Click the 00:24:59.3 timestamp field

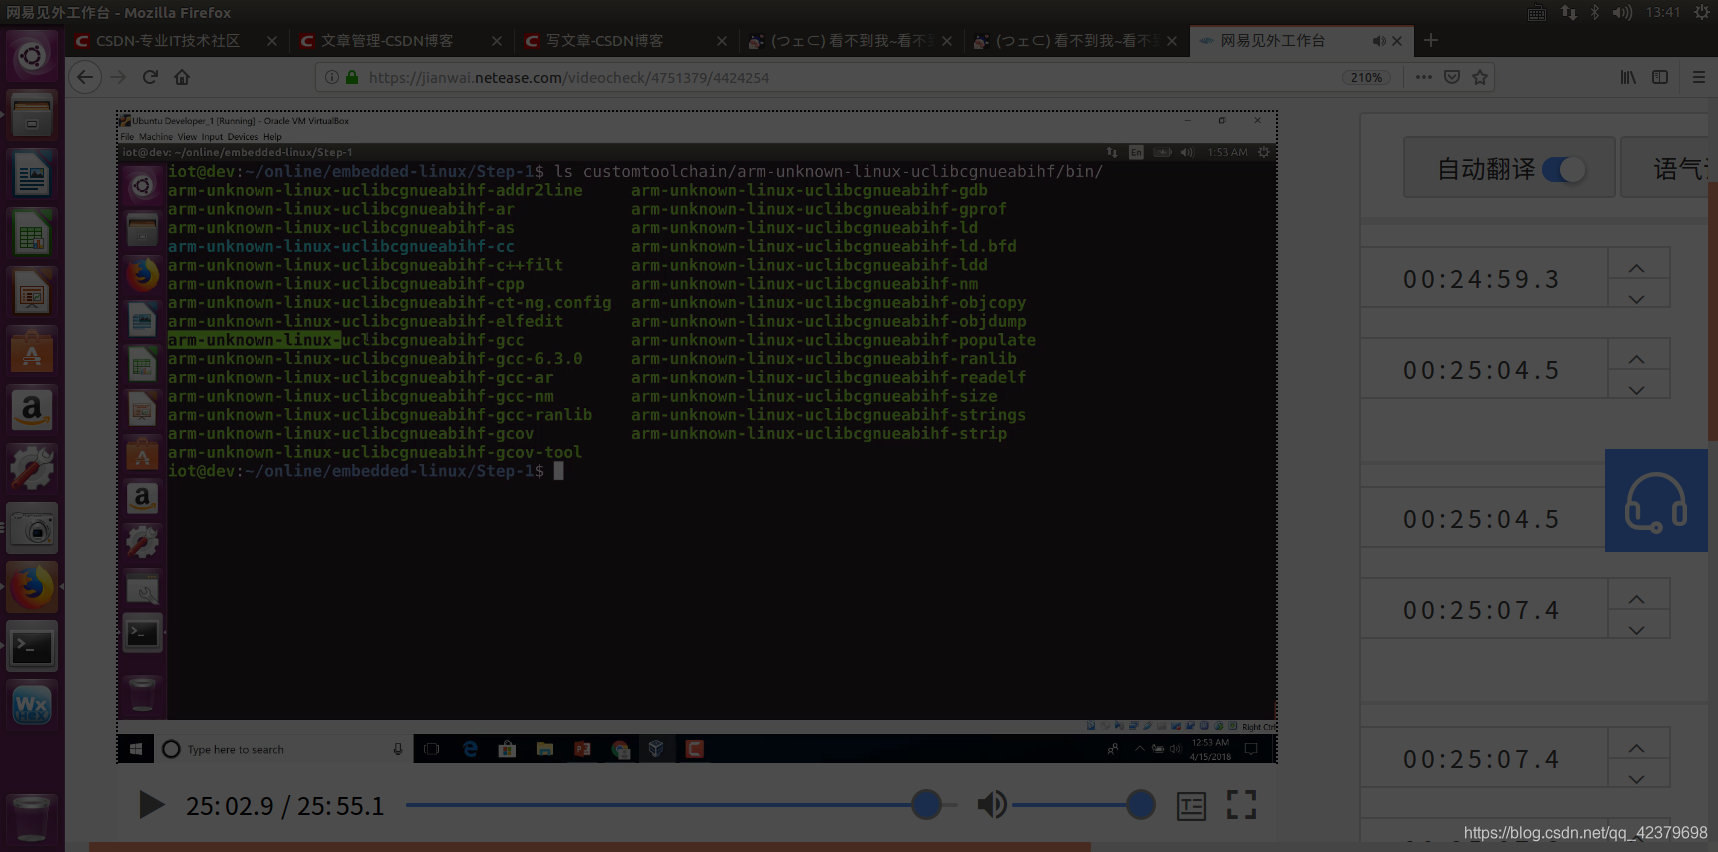pos(1482,279)
